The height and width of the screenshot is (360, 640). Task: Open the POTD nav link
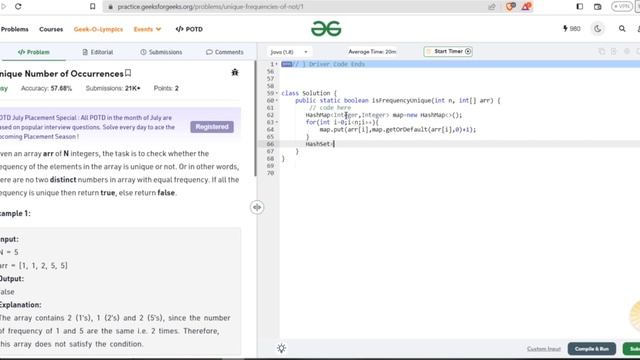click(189, 29)
